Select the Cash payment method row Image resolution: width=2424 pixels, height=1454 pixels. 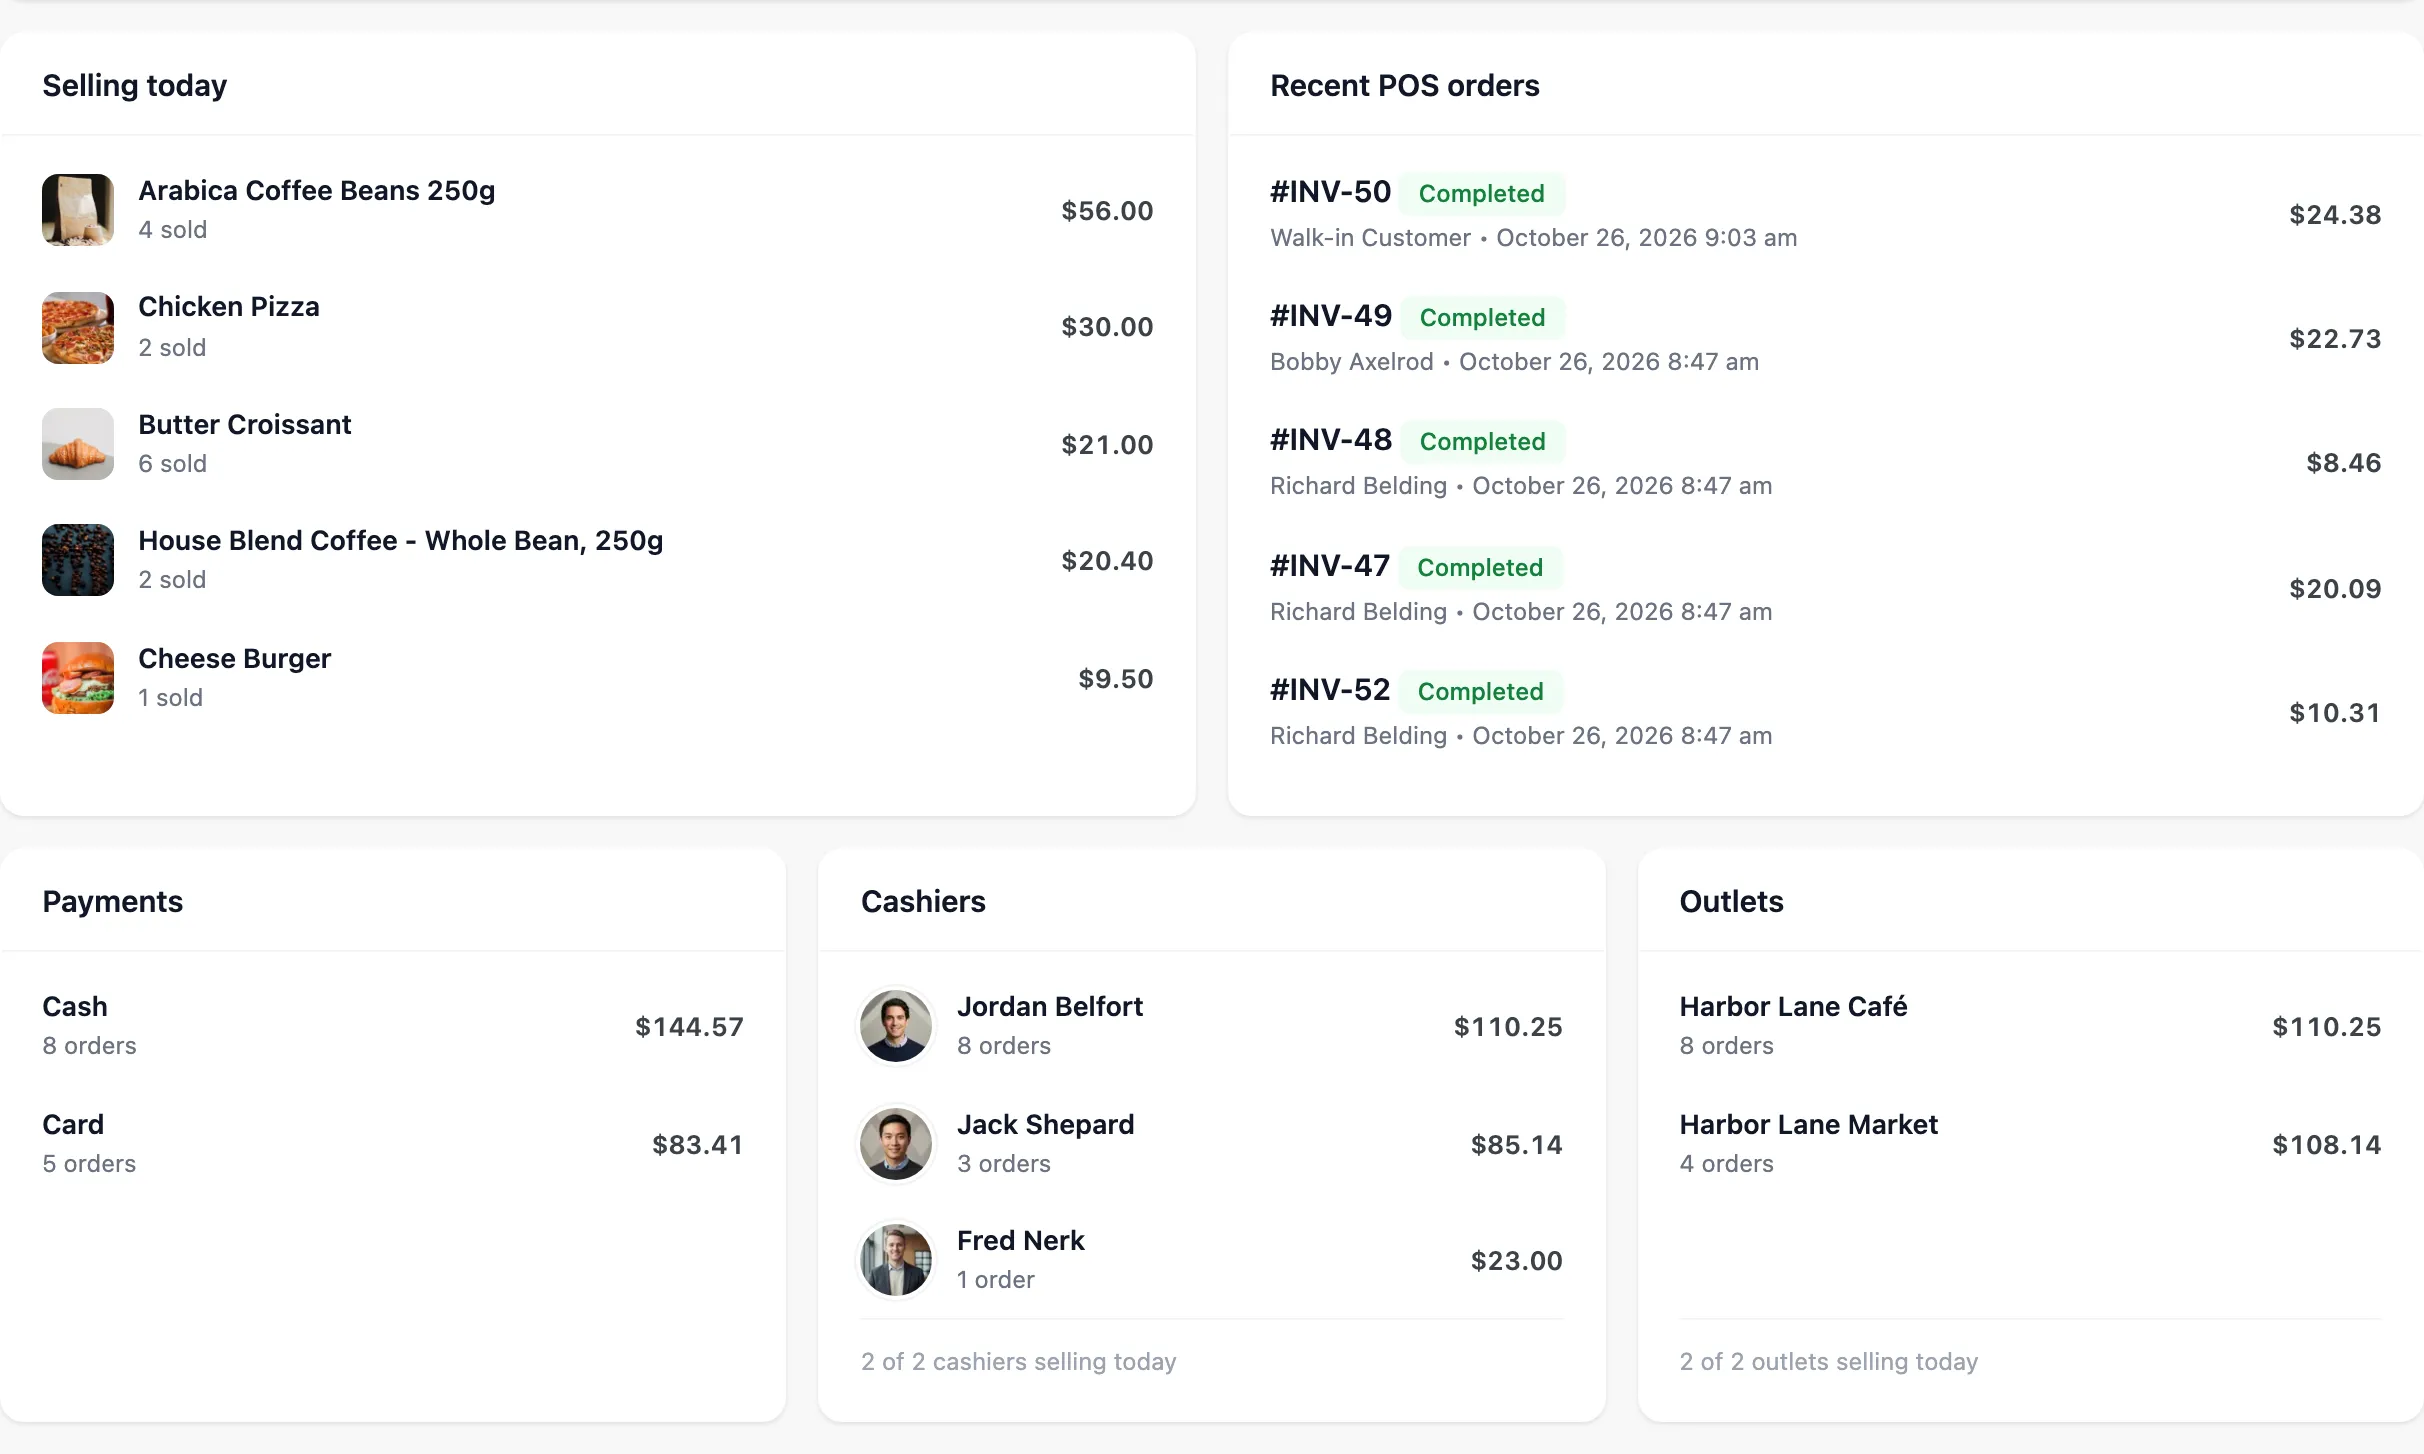pos(393,1026)
